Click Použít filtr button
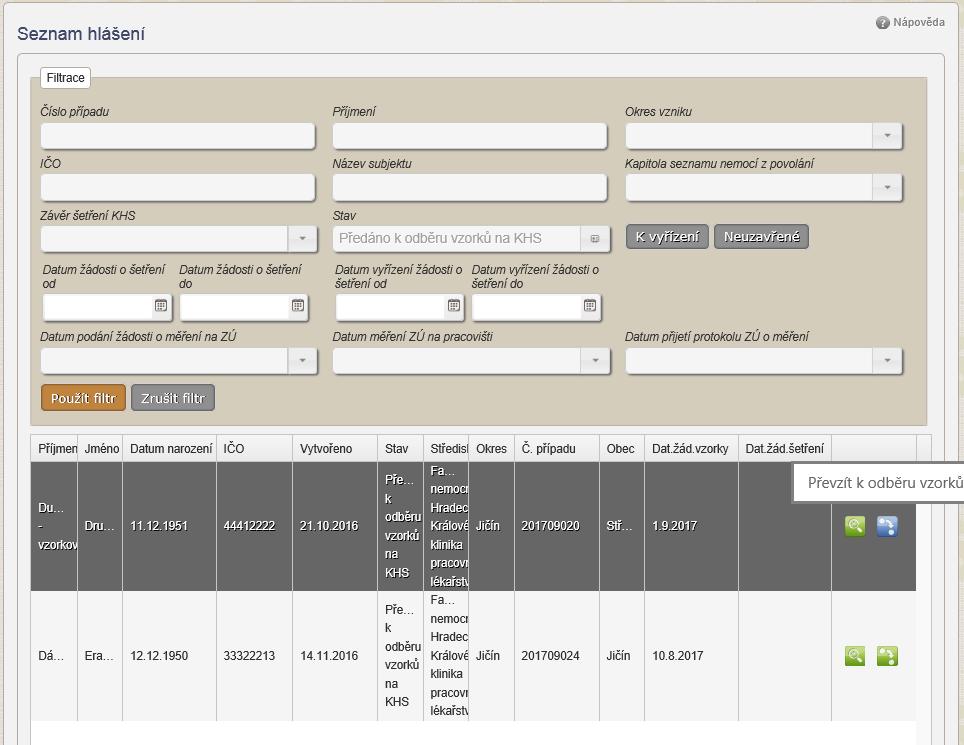 (x=84, y=398)
